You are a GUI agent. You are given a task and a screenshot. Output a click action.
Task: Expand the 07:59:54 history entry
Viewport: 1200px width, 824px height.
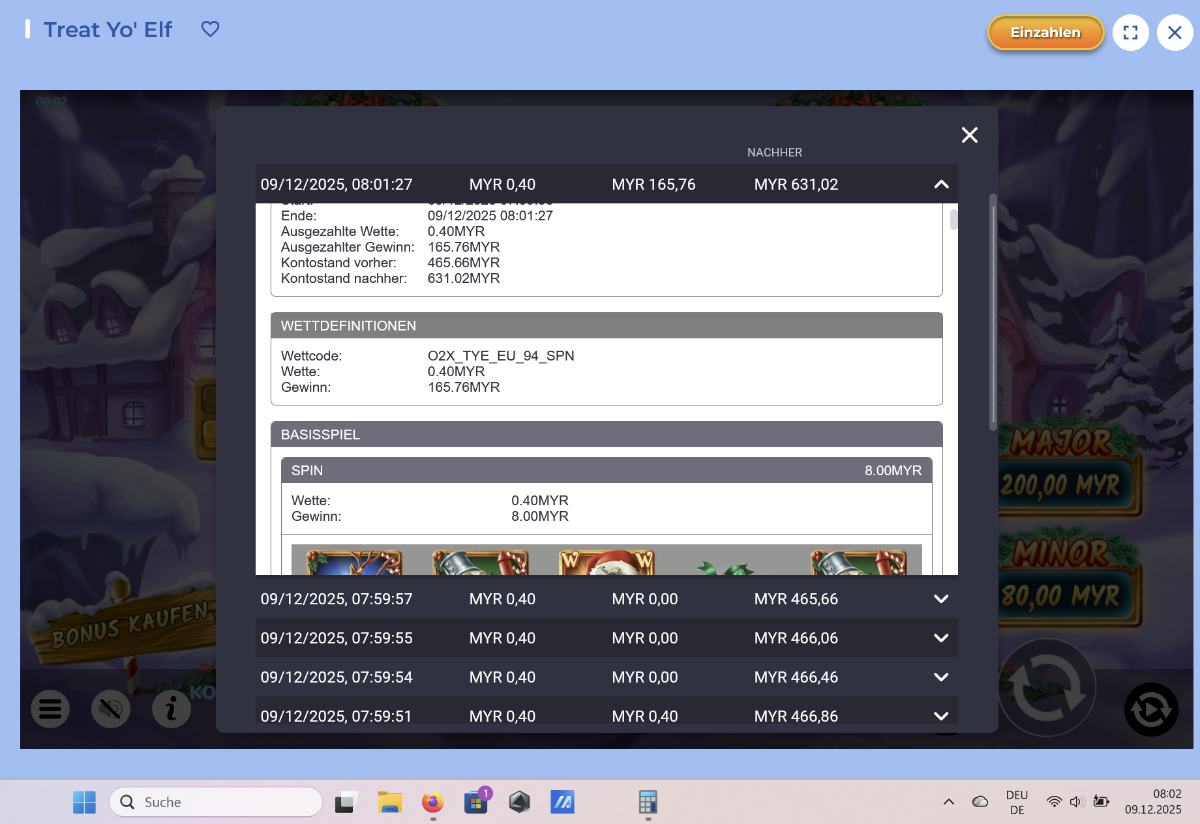pos(940,677)
